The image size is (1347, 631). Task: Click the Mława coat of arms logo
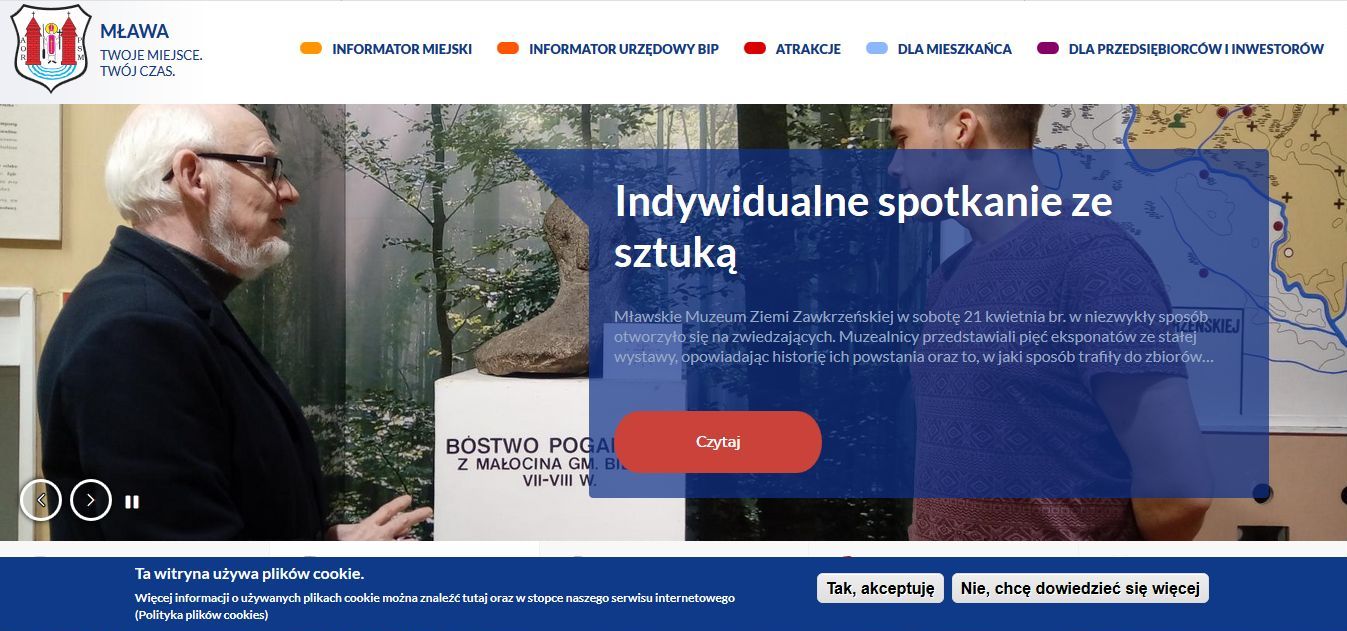pos(52,49)
